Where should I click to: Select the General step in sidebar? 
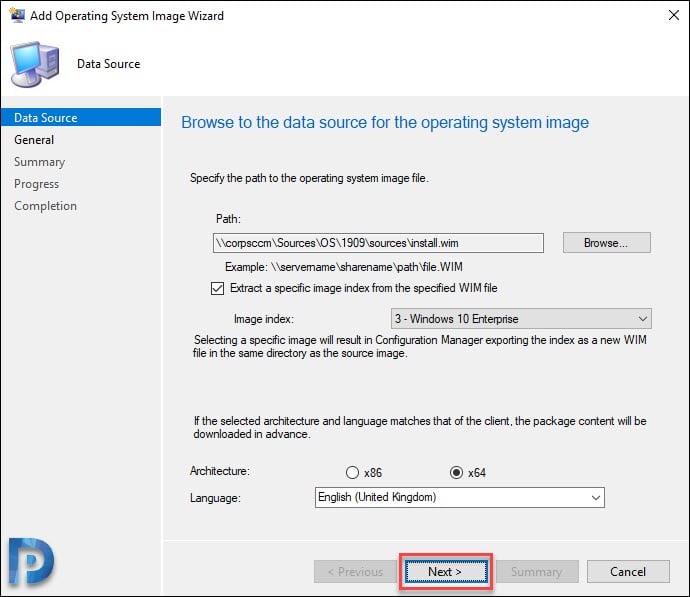pos(34,140)
